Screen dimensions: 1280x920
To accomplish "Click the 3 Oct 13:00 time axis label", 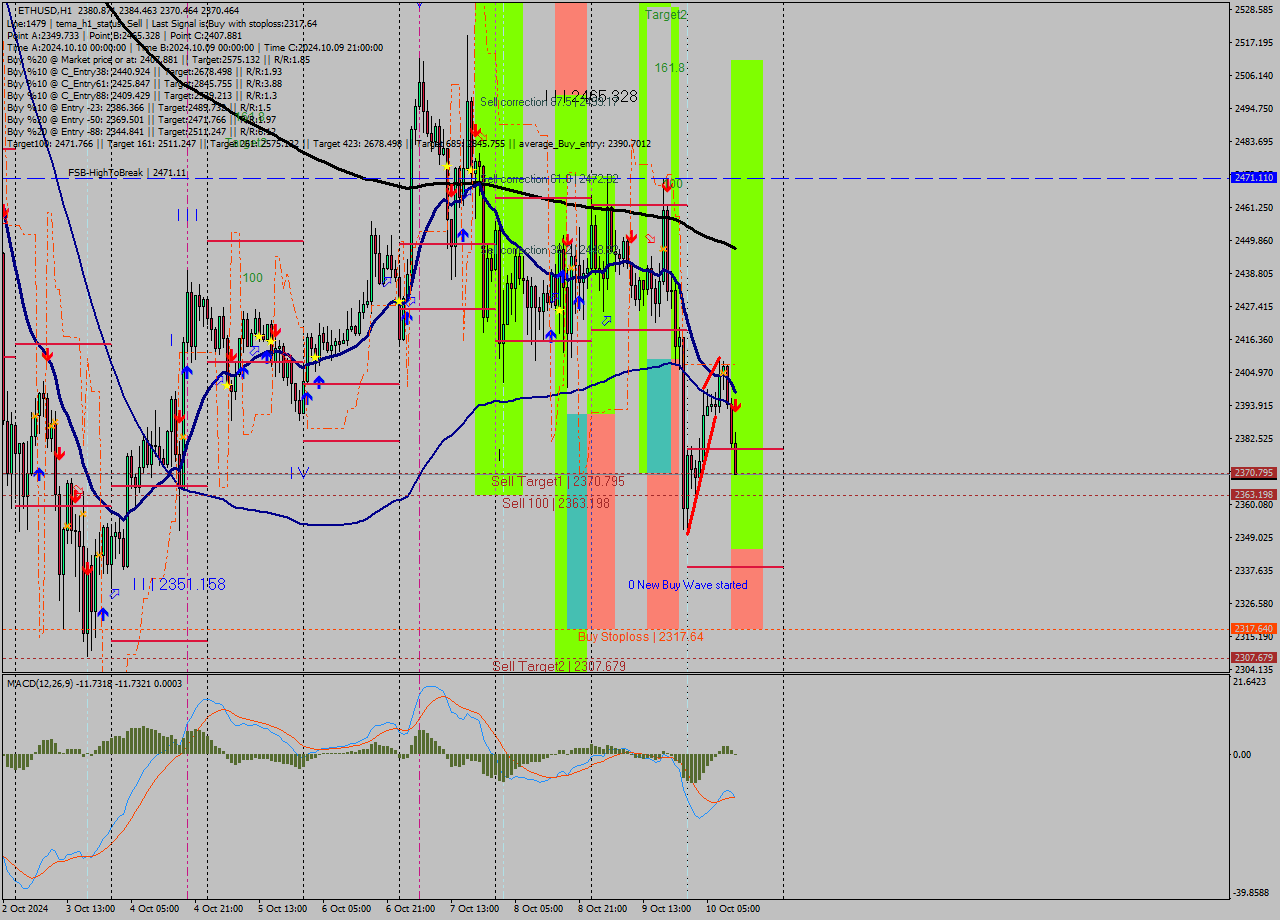I will (x=90, y=909).
